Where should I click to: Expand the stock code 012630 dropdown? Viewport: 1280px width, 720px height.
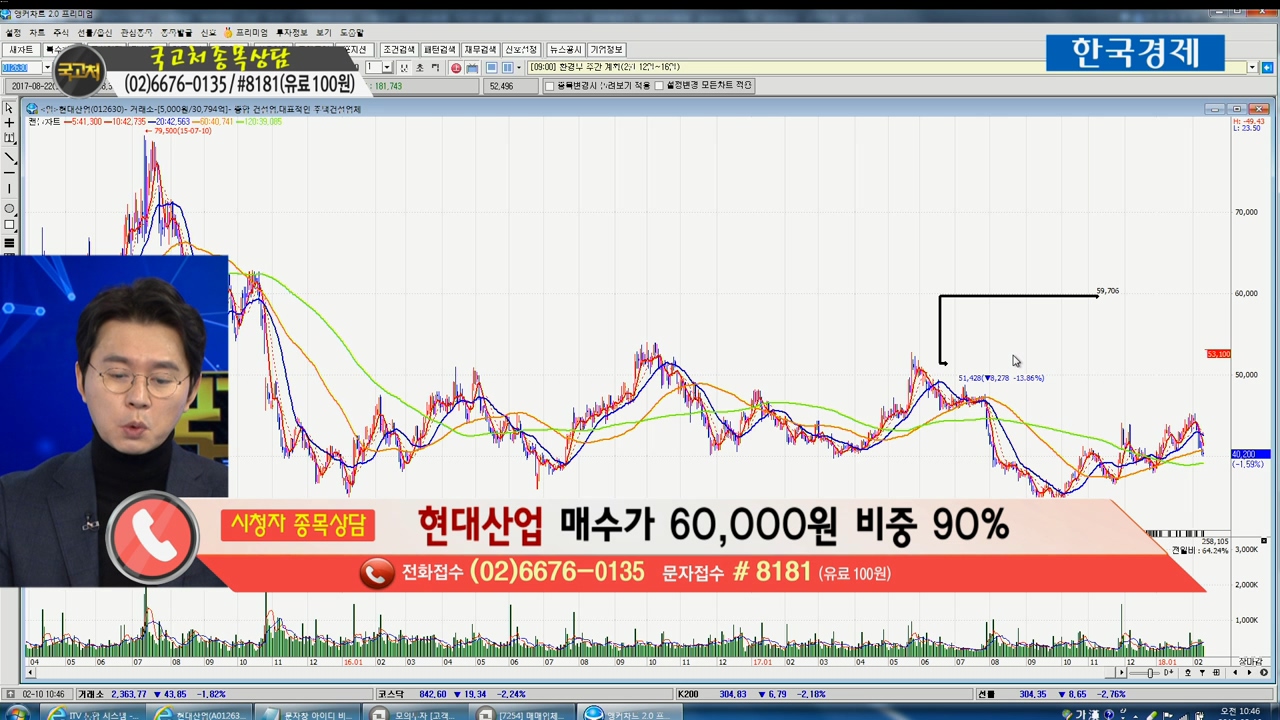tap(47, 68)
